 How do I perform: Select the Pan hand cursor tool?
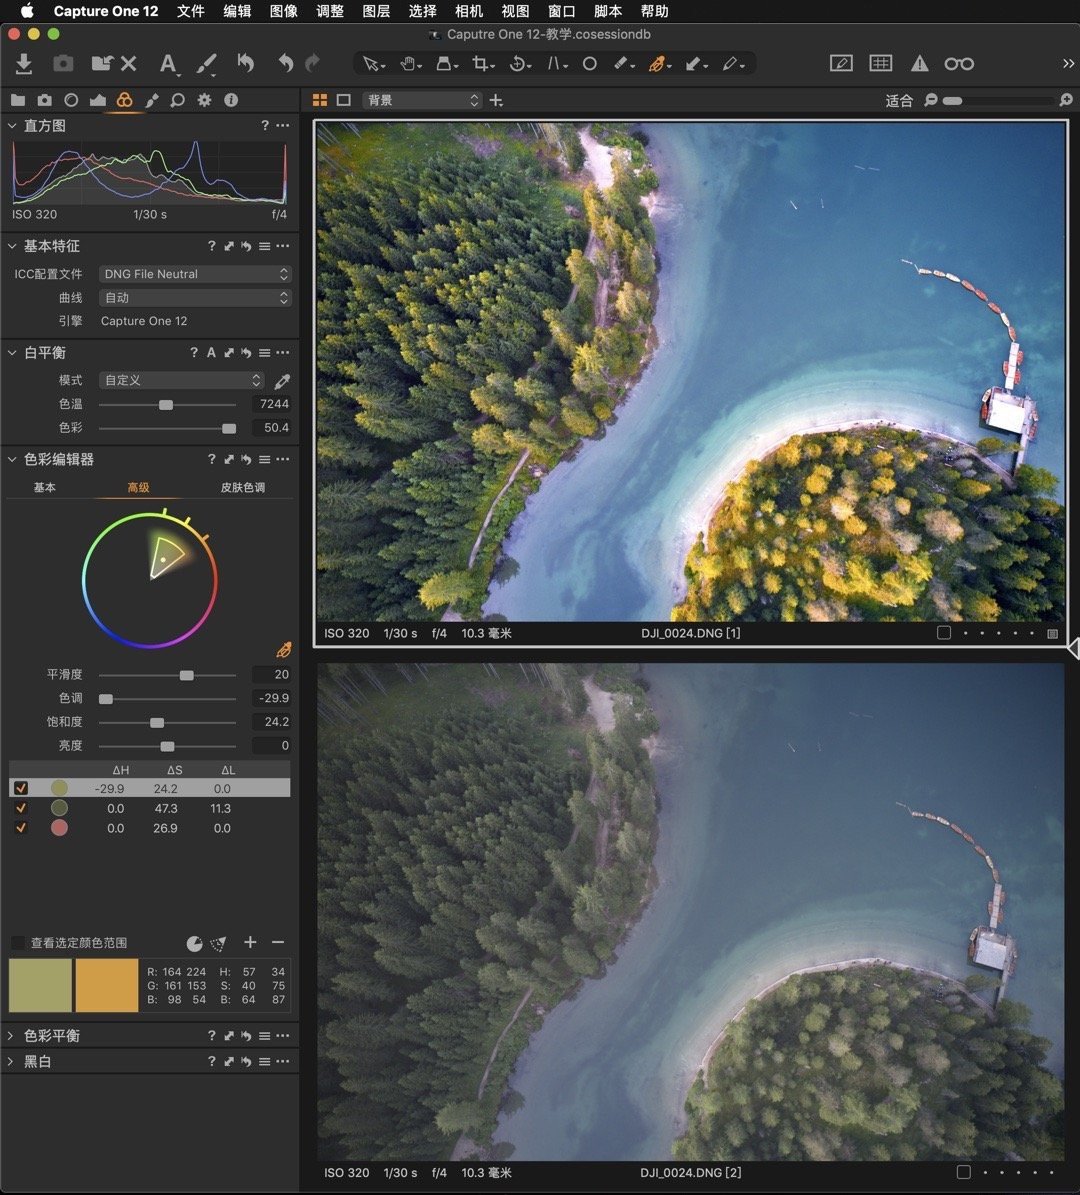point(409,64)
